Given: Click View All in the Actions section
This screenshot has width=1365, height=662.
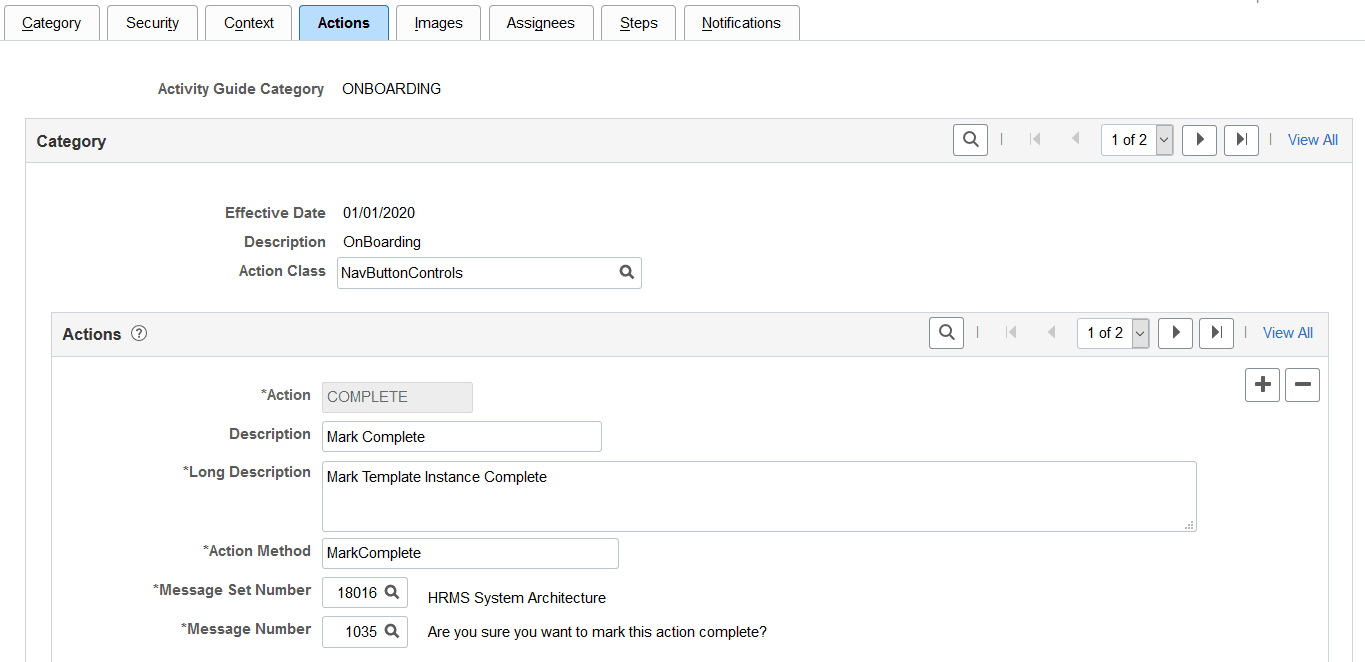Looking at the screenshot, I should [1287, 332].
